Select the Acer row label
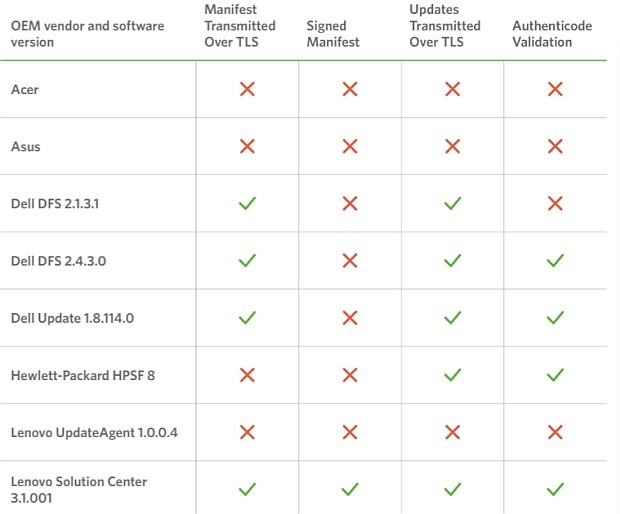 click(x=25, y=89)
